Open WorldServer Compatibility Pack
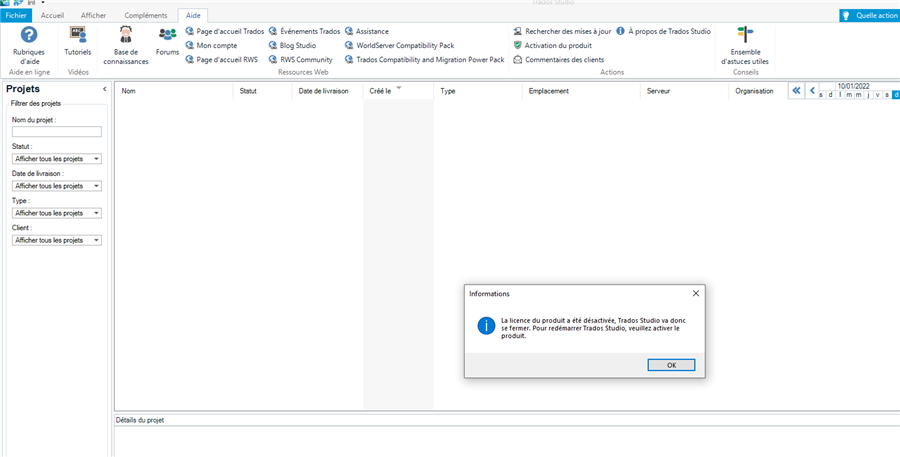This screenshot has height=457, width=900. click(399, 45)
